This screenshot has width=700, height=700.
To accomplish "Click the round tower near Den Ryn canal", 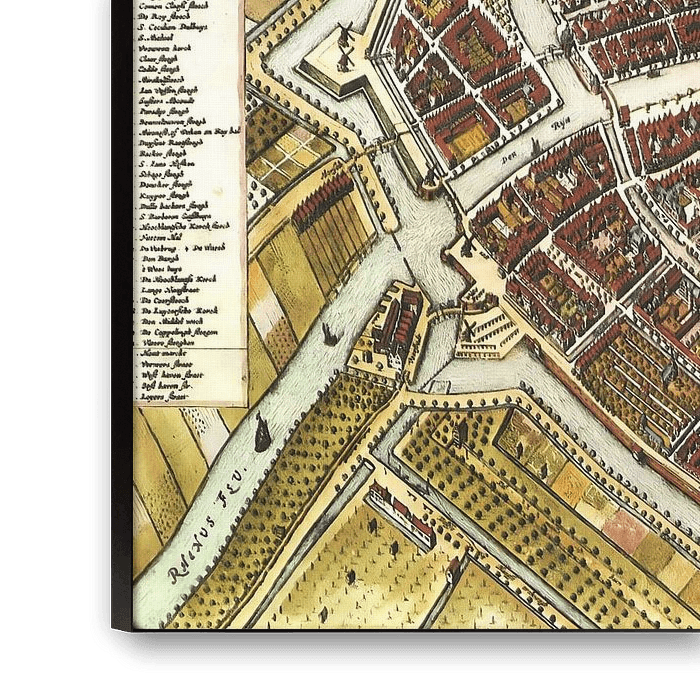I will pos(432,184).
